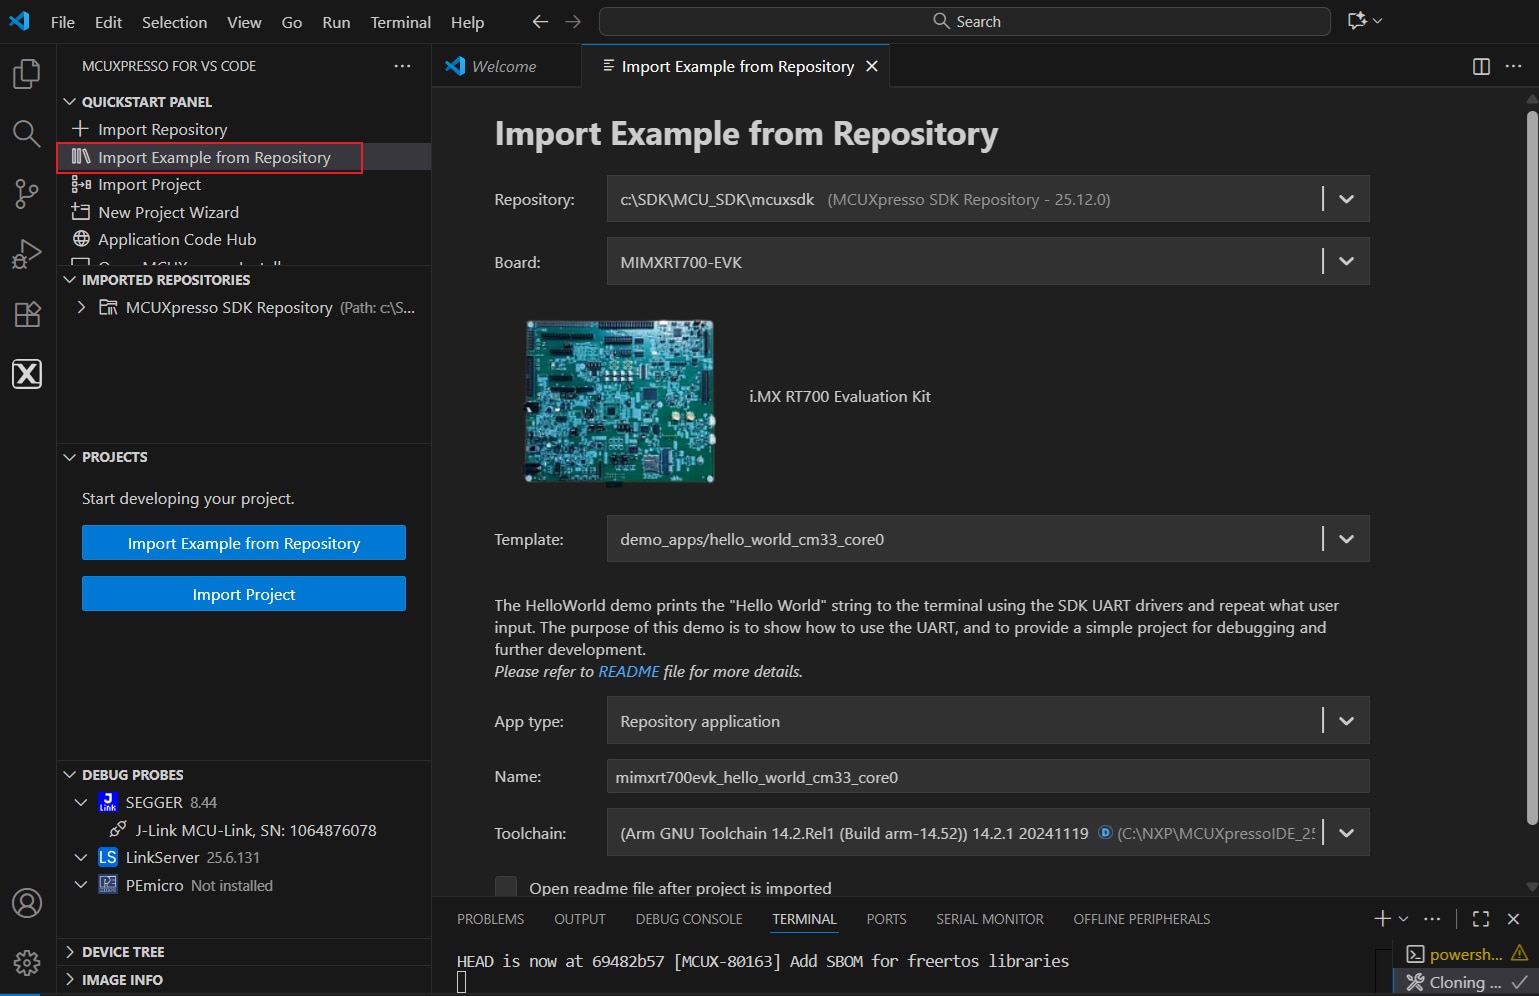The width and height of the screenshot is (1539, 996).
Task: Open the MCUXpresso extension in activity bar
Action: tap(27, 374)
